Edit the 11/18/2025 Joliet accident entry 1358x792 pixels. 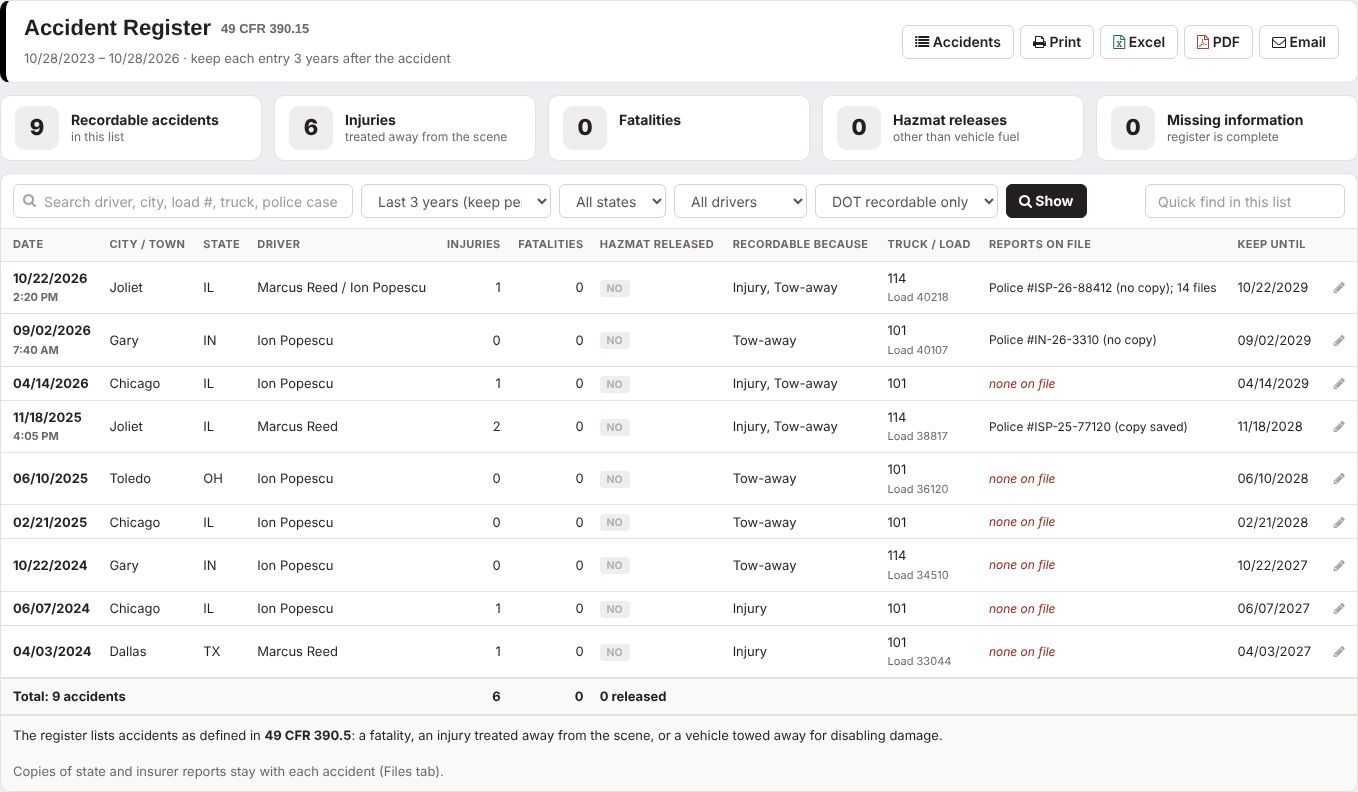pos(1339,427)
